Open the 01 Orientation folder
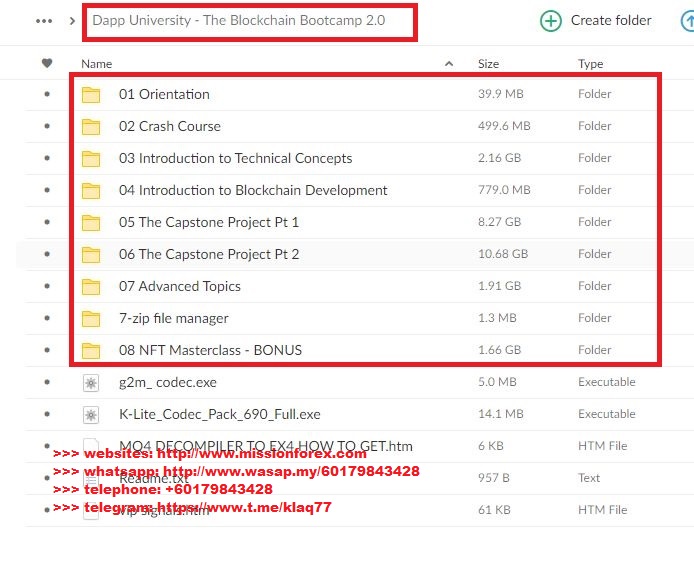 point(164,94)
